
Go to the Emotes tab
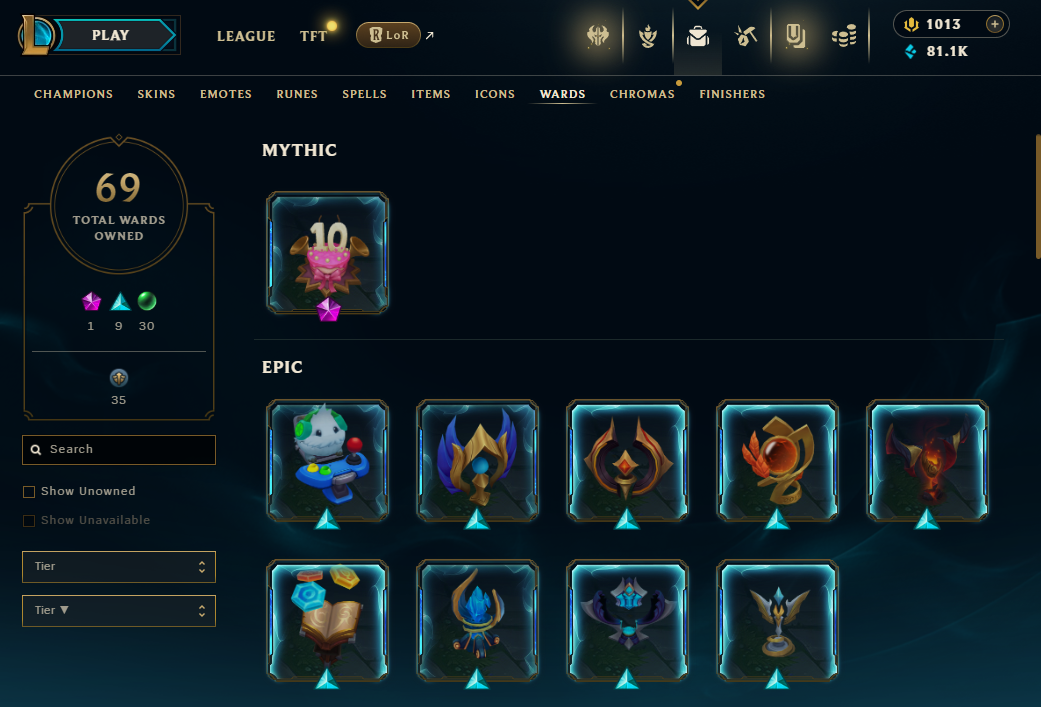pyautogui.click(x=226, y=94)
